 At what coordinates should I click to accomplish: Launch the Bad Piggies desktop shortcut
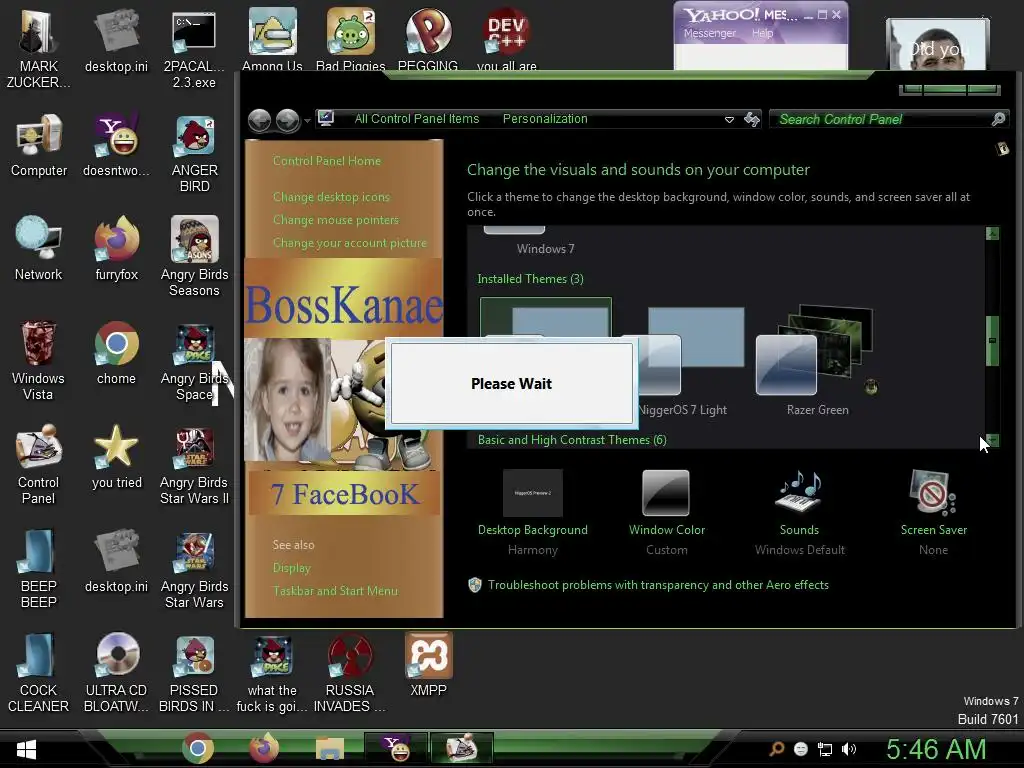(x=351, y=39)
